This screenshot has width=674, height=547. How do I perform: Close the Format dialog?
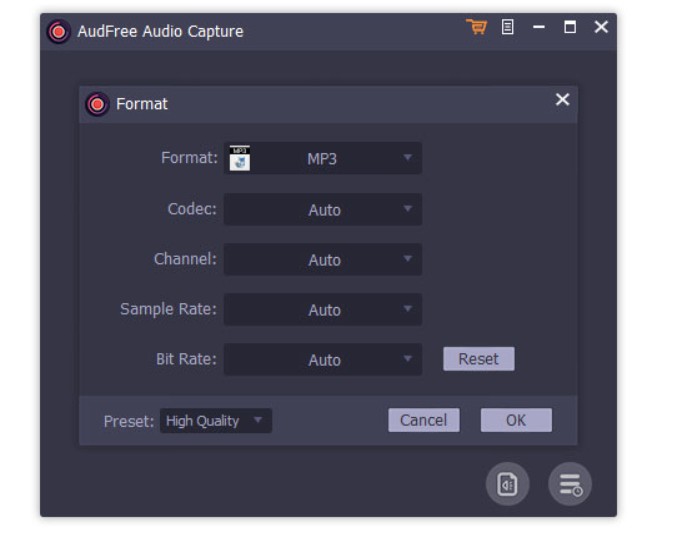coord(562,100)
